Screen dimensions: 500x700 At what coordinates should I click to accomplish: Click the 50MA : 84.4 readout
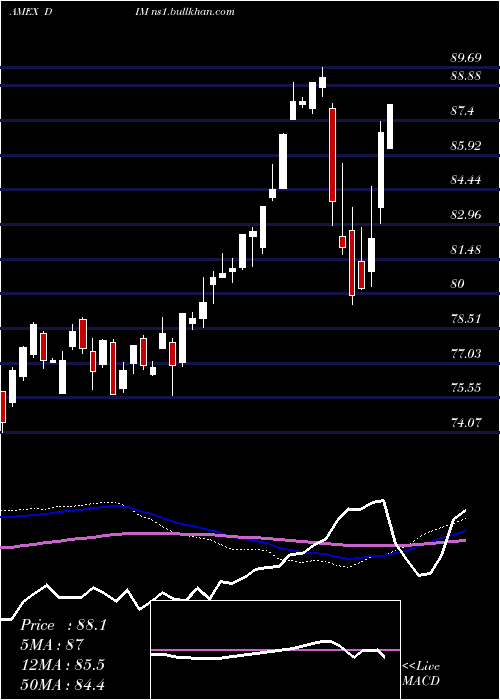[62, 684]
